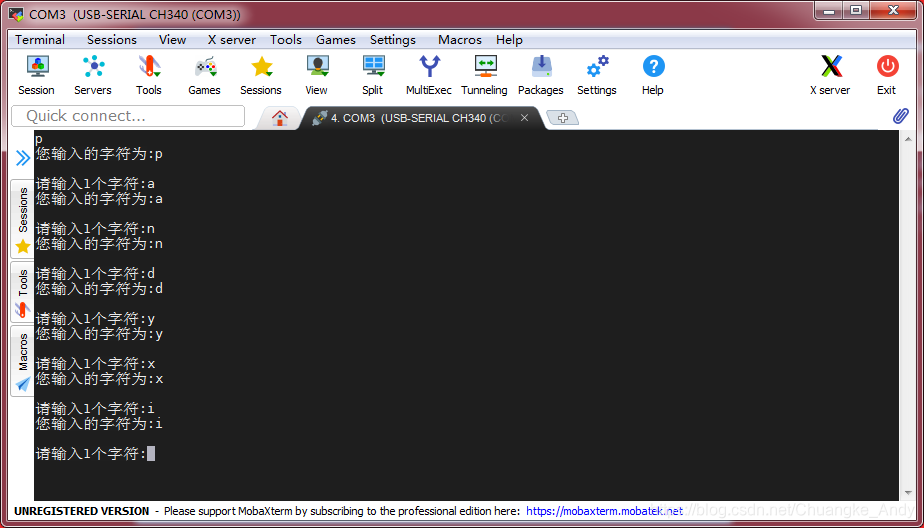Open the Sessions menu in menu bar
924x528 pixels.
coord(112,39)
